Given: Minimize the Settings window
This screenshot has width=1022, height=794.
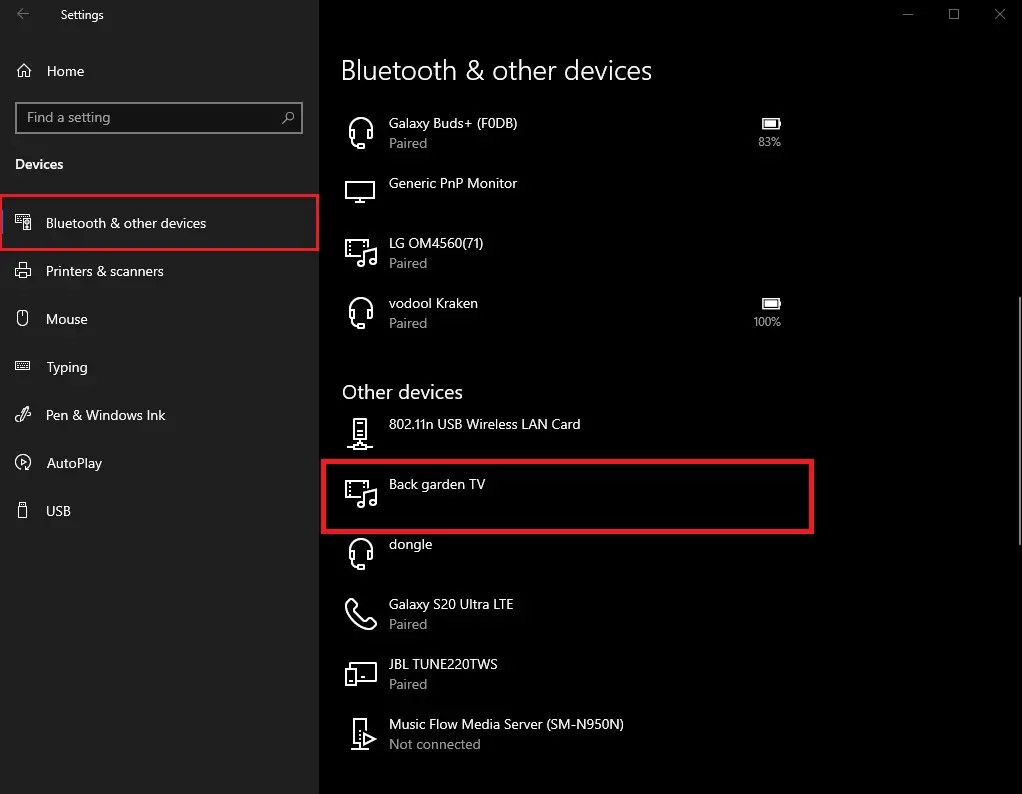Looking at the screenshot, I should pos(908,14).
